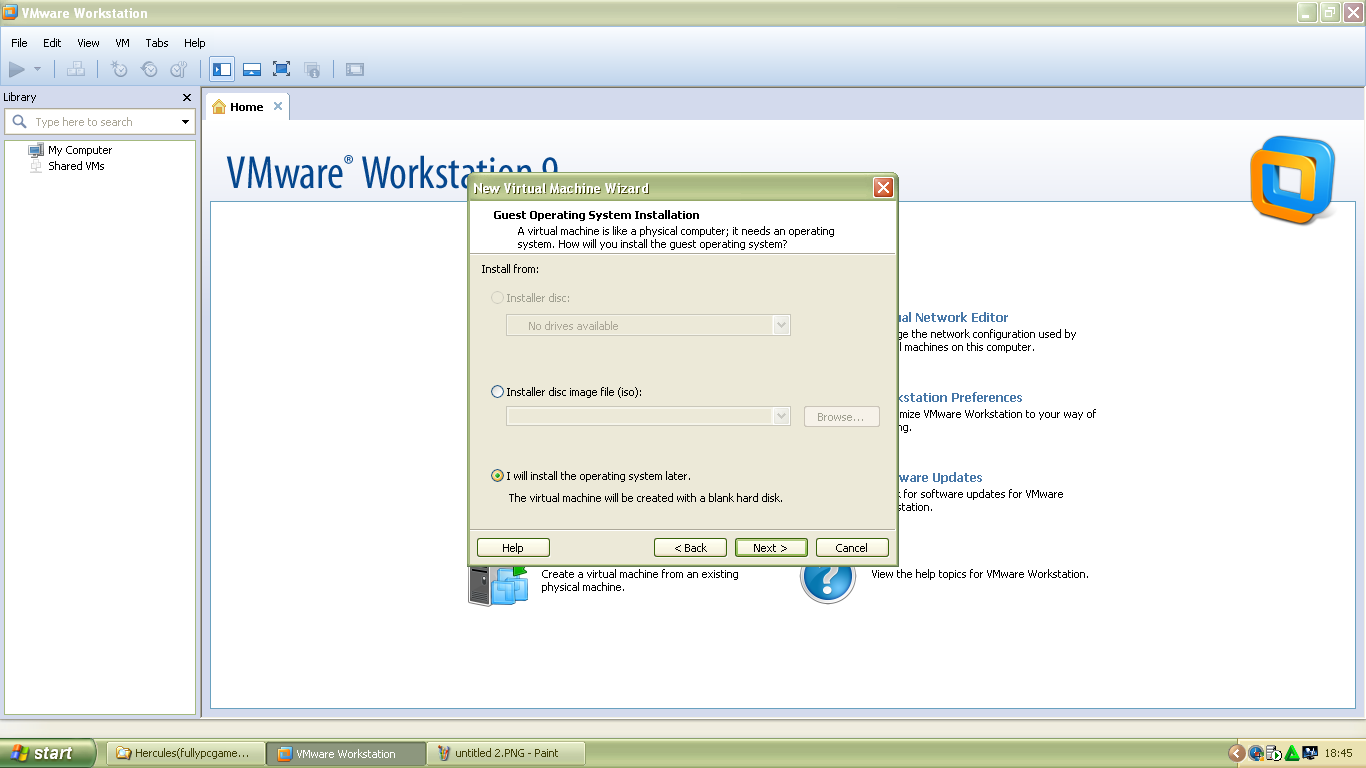Open the Library search filter dropdown arrow
Viewport: 1366px width, 768px height.
[186, 122]
